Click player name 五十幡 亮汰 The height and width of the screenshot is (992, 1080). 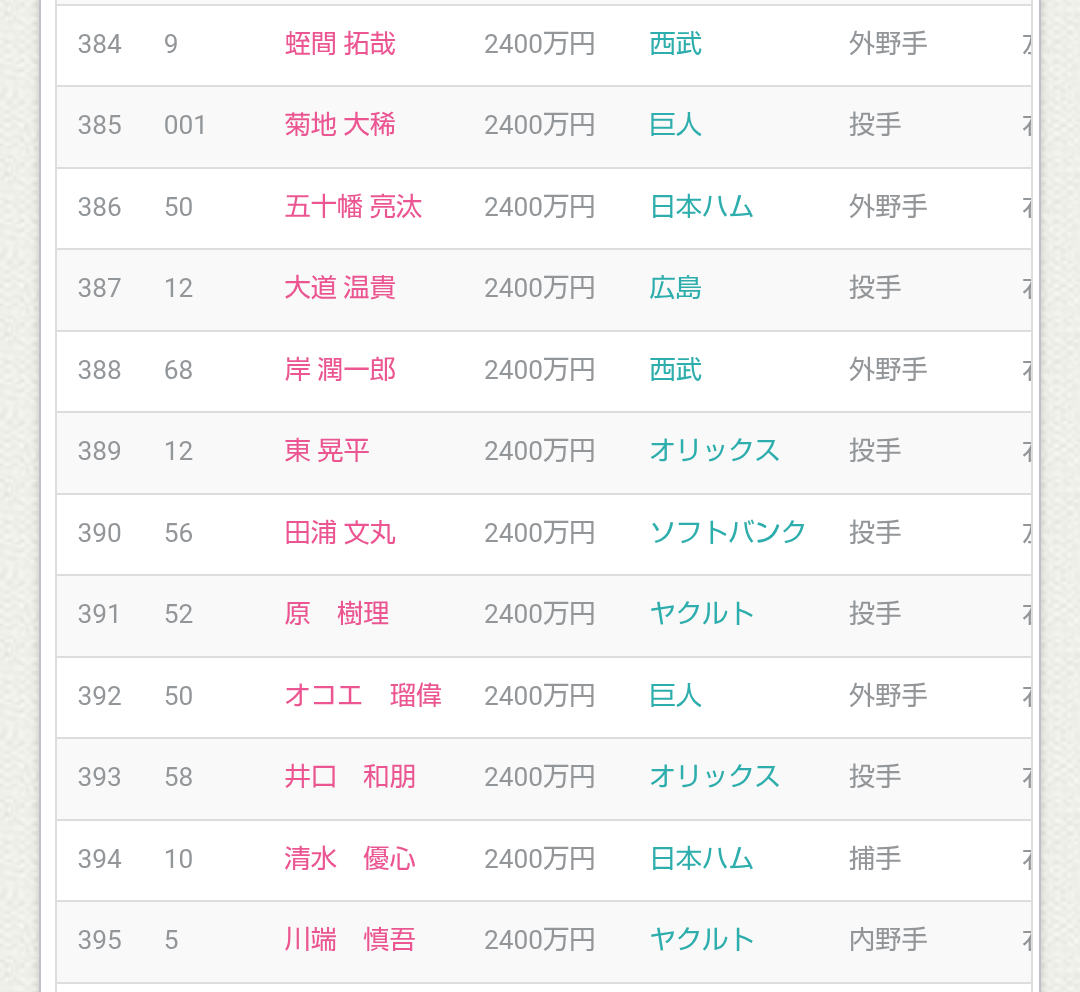coord(353,207)
